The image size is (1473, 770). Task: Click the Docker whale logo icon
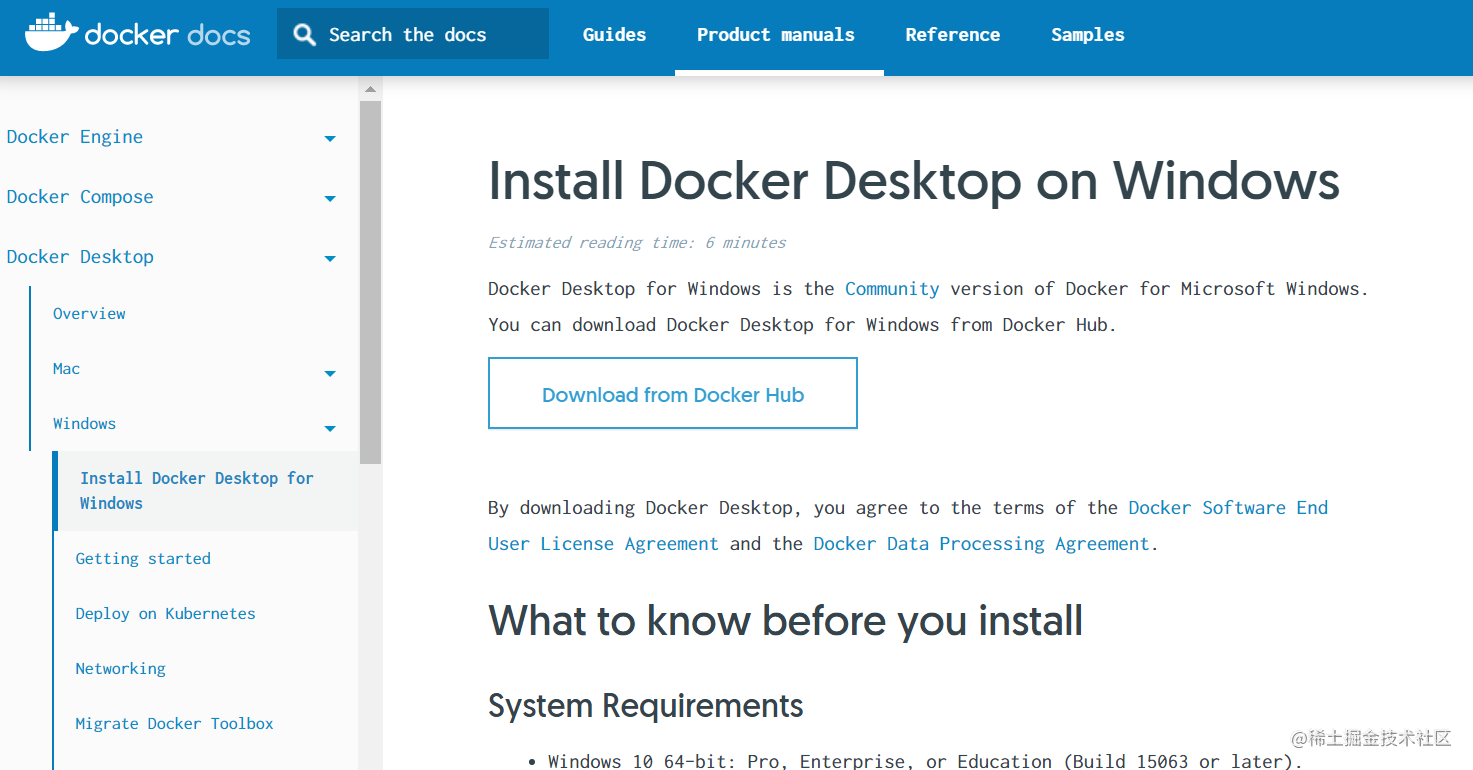click(51, 34)
